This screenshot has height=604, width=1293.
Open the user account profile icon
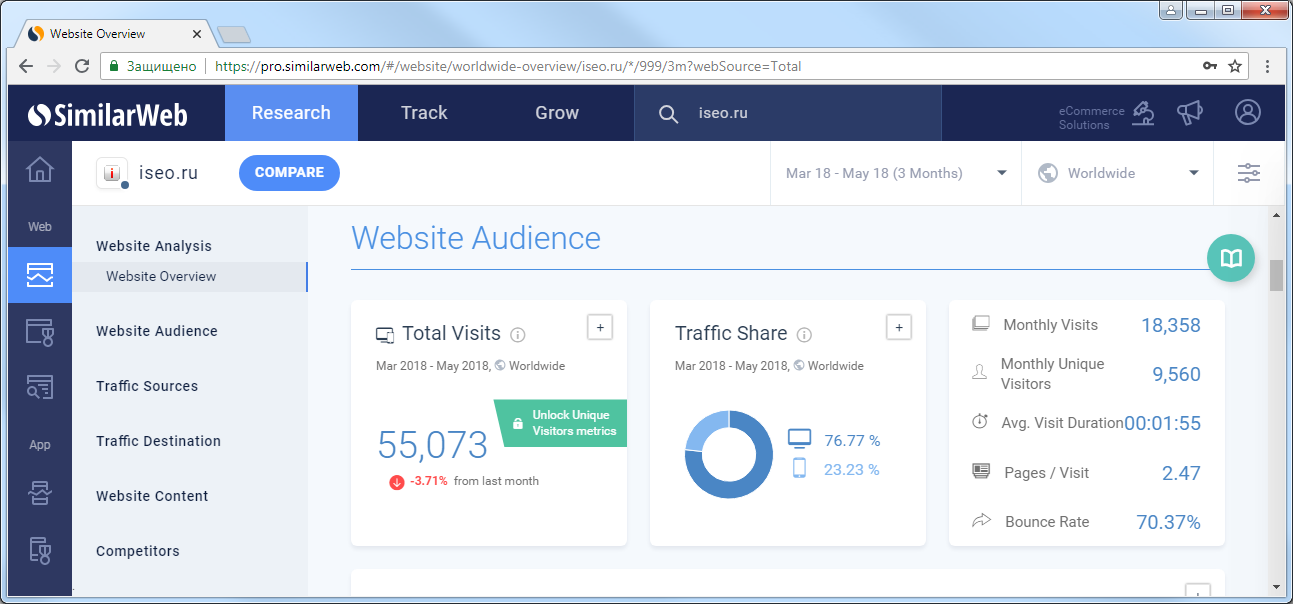1247,112
